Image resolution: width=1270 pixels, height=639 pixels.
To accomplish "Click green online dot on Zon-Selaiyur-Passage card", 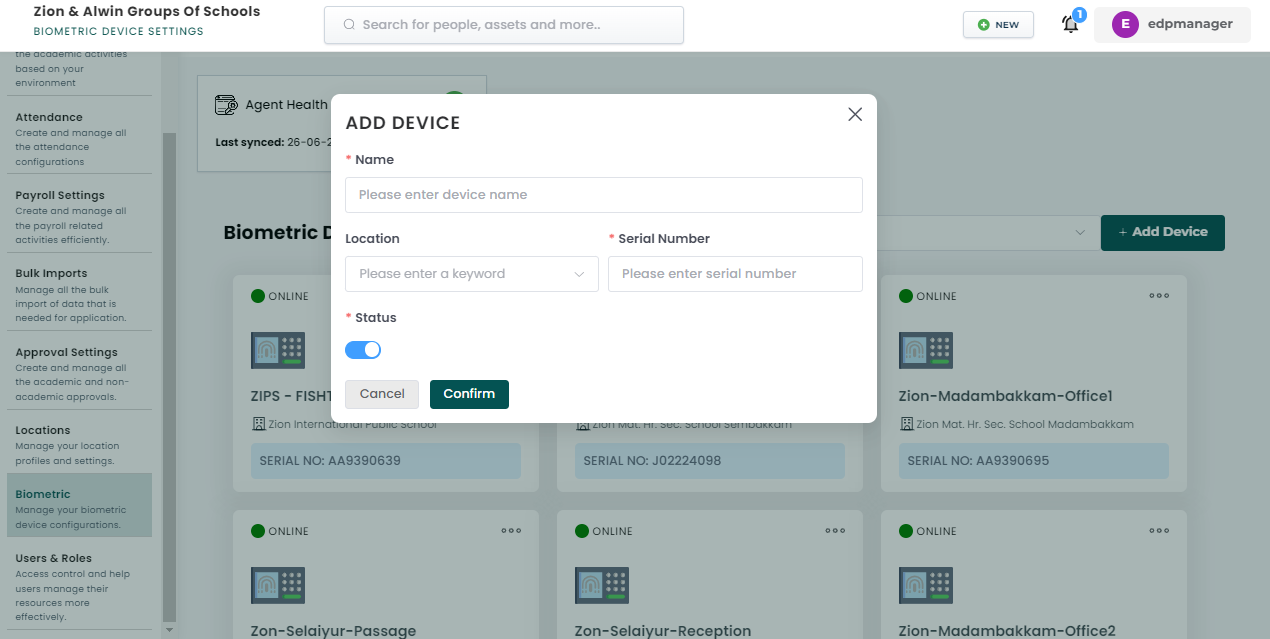I will (x=258, y=531).
